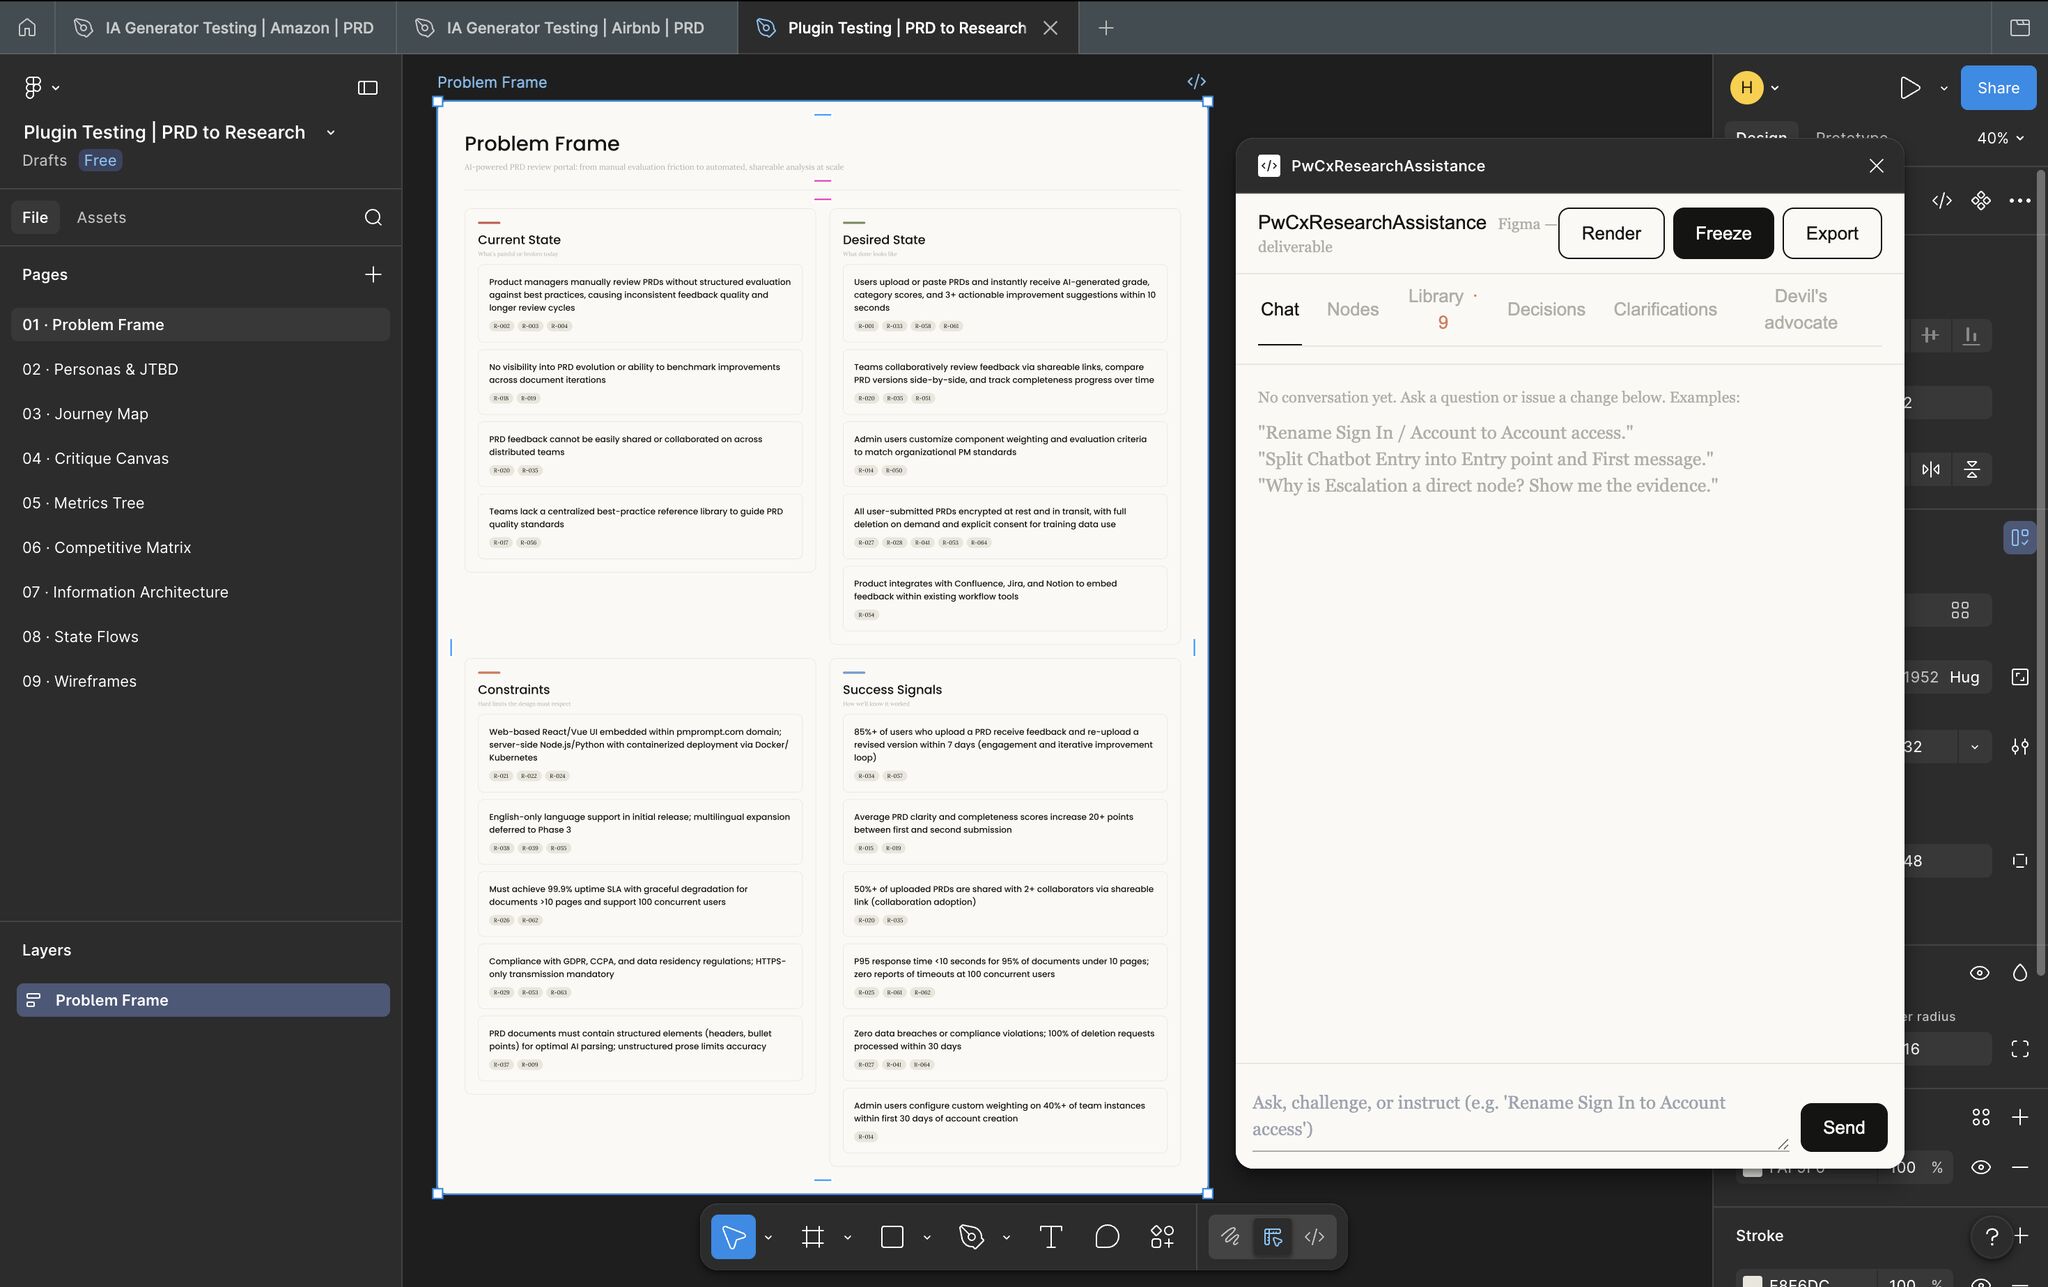Viewport: 2048px width, 1287px height.
Task: Expand the Pen tool options chevron
Action: 1006,1238
